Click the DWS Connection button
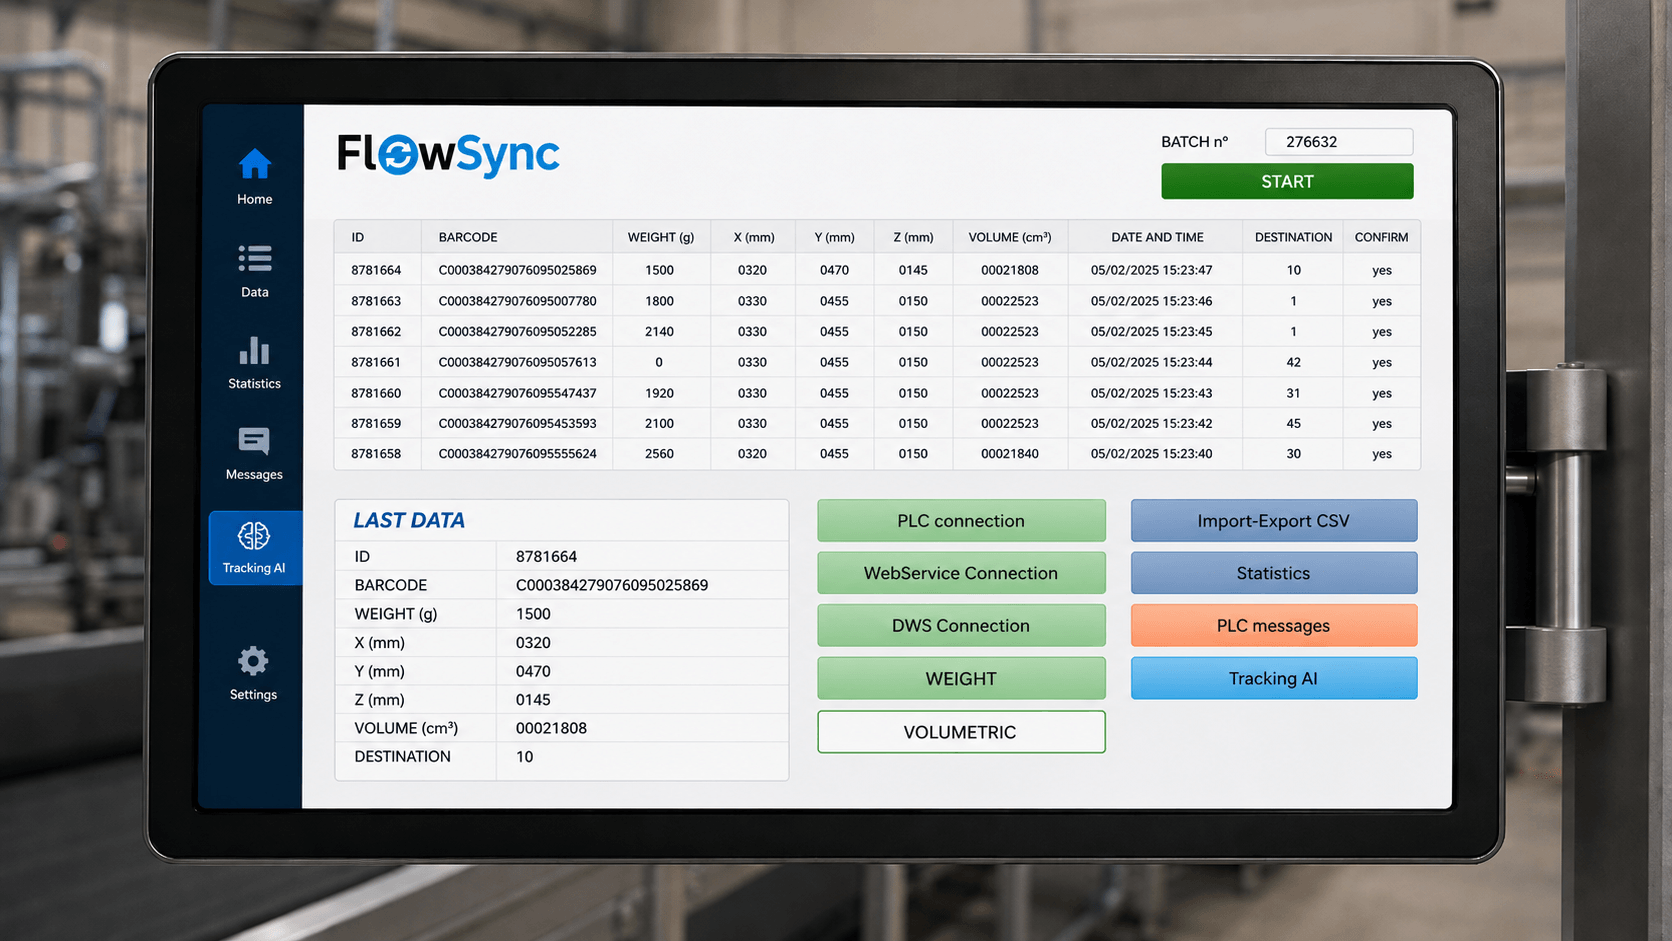This screenshot has width=1672, height=941. [961, 626]
